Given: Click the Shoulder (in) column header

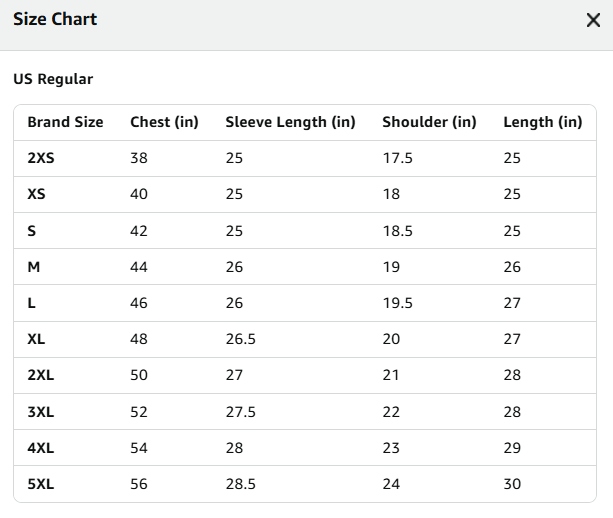Looking at the screenshot, I should tap(429, 122).
